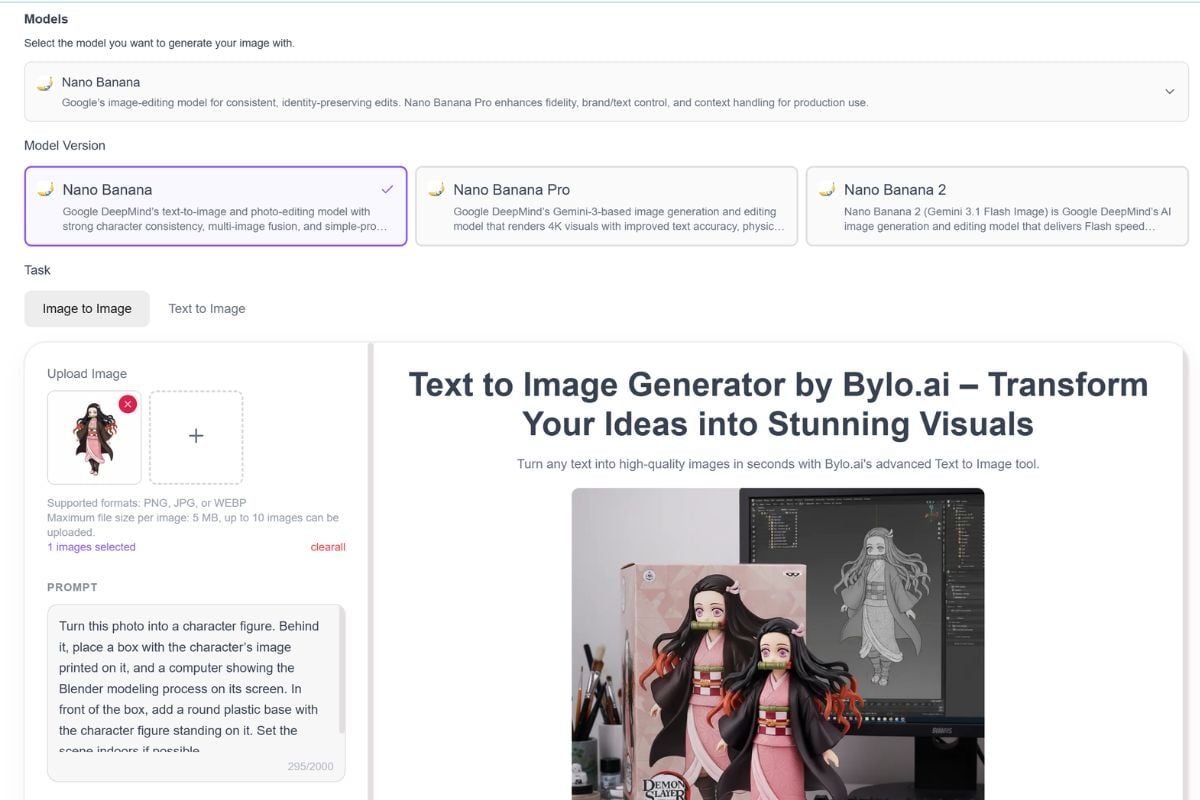The width and height of the screenshot is (1200, 800).
Task: Select the Nano Banana Pro version card
Action: click(606, 206)
